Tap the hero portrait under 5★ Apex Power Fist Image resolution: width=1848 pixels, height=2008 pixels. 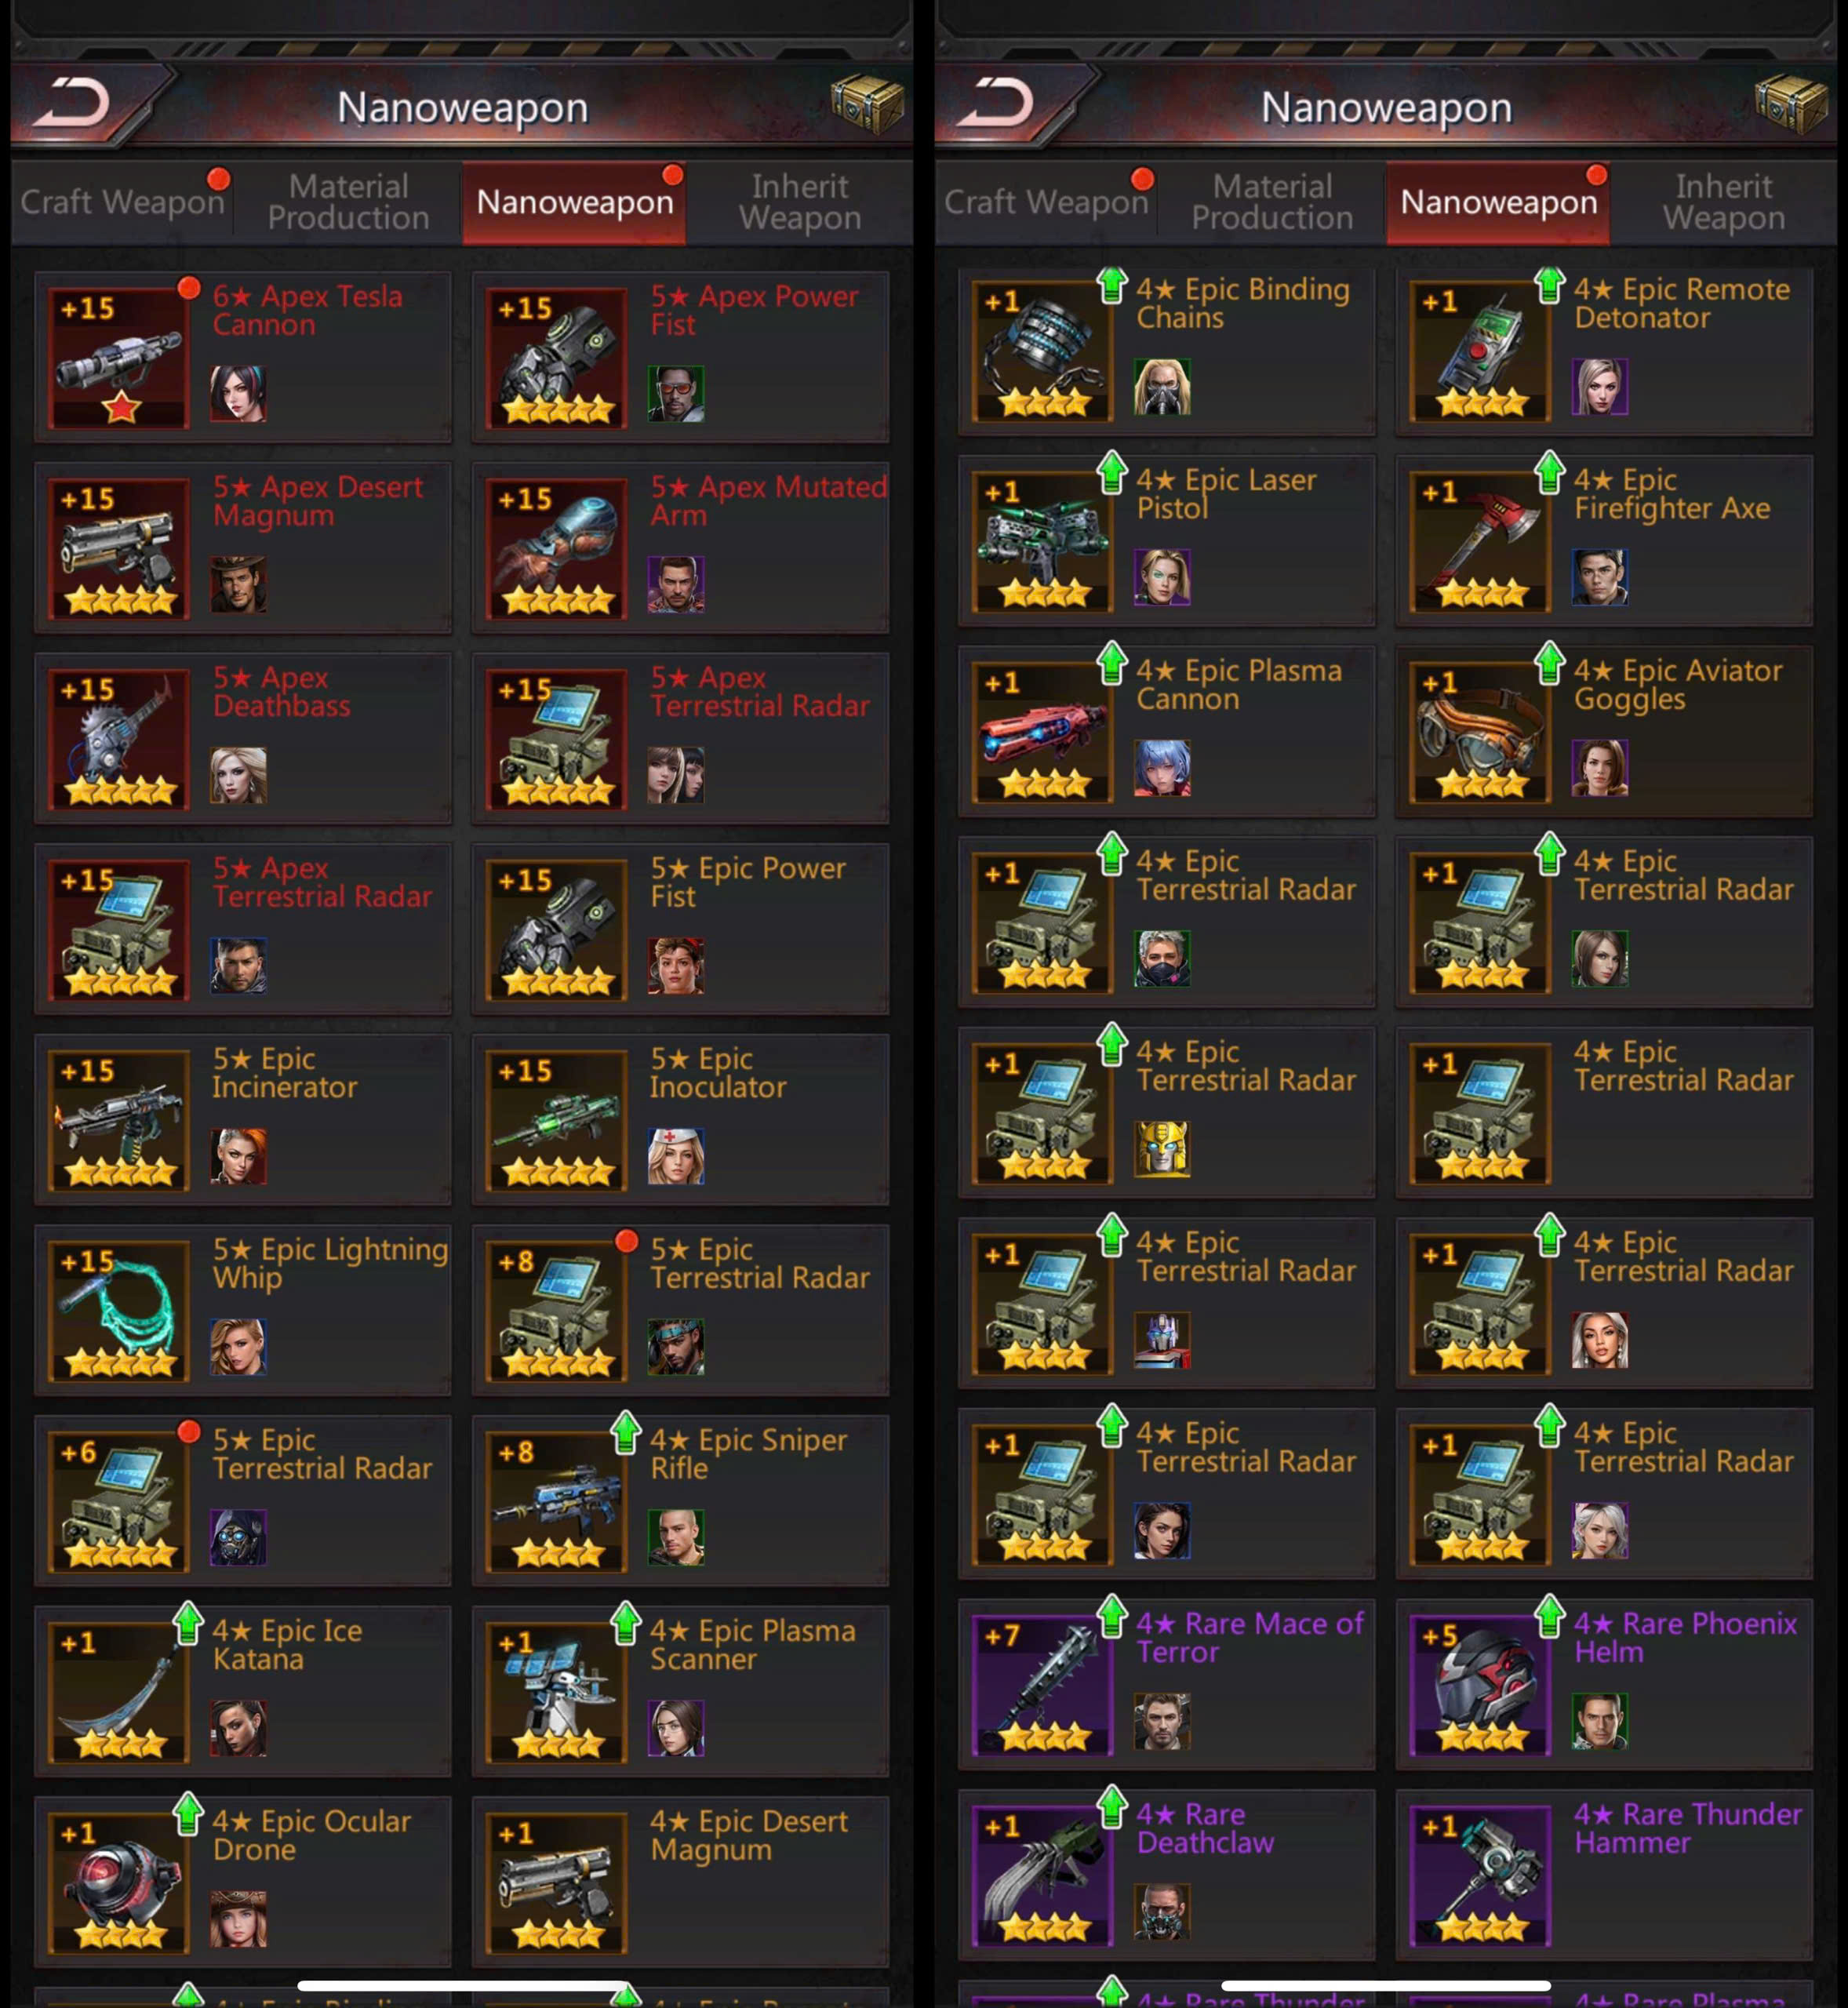tap(676, 393)
